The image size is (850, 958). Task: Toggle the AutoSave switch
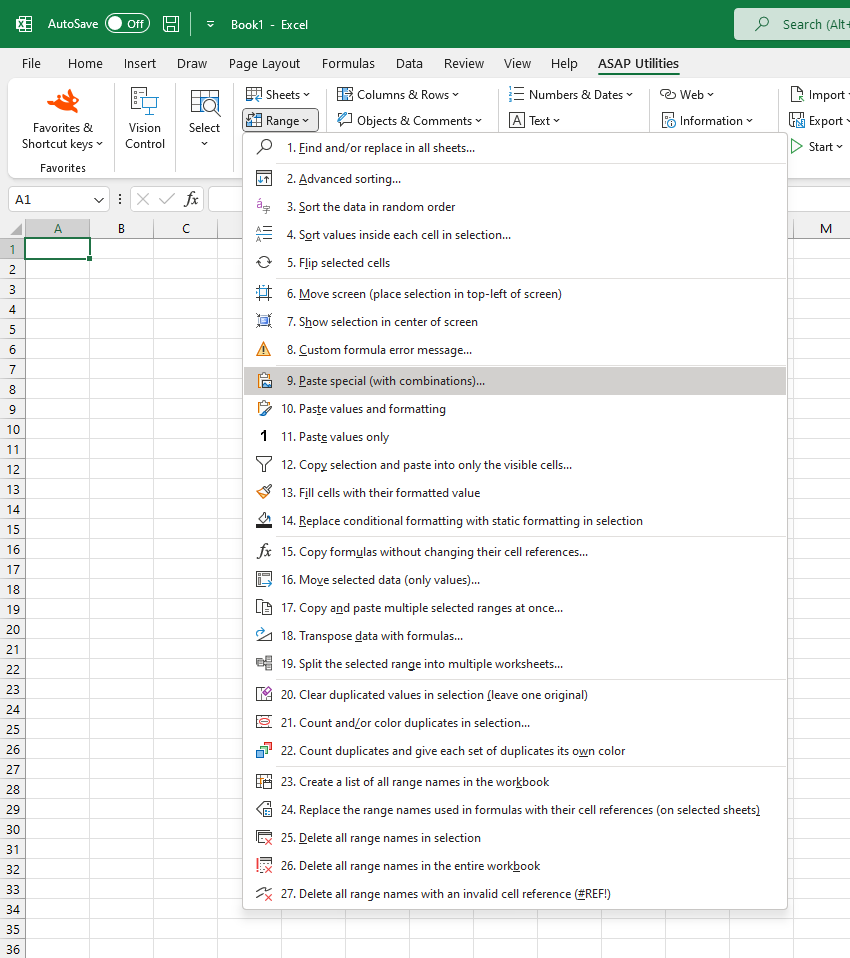[x=127, y=24]
